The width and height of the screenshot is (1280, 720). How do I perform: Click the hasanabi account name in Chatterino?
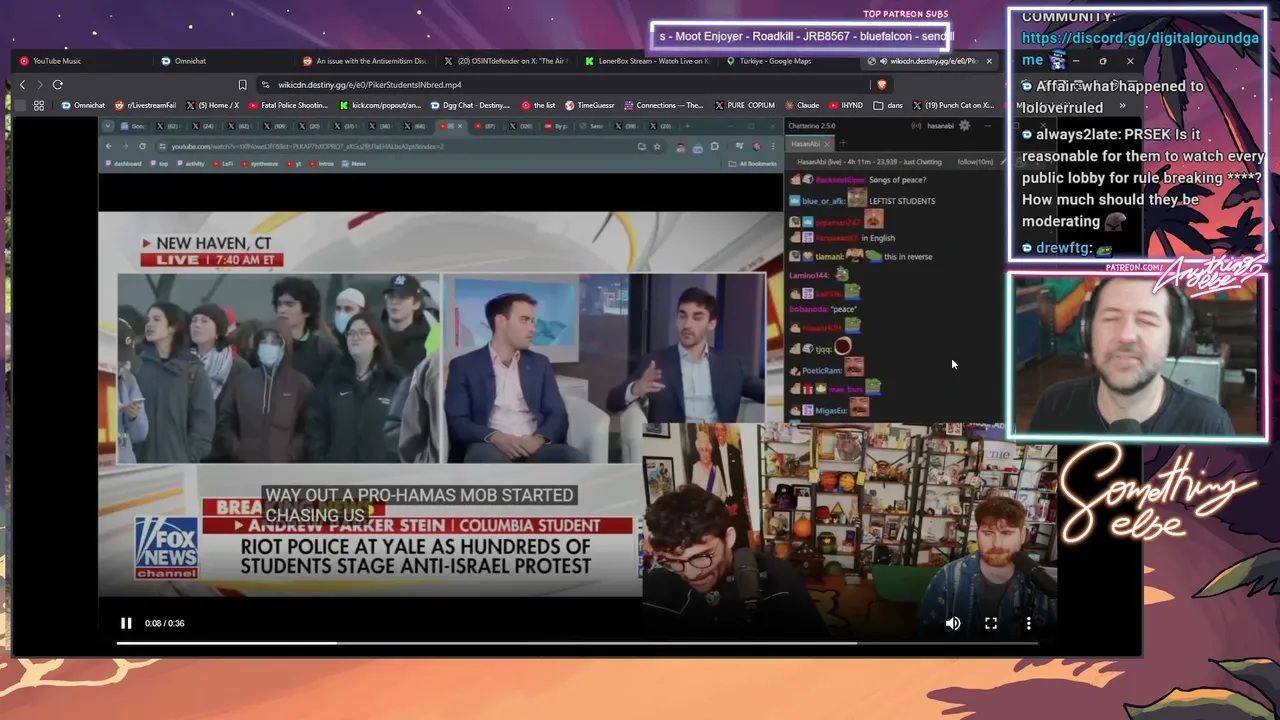tap(940, 126)
